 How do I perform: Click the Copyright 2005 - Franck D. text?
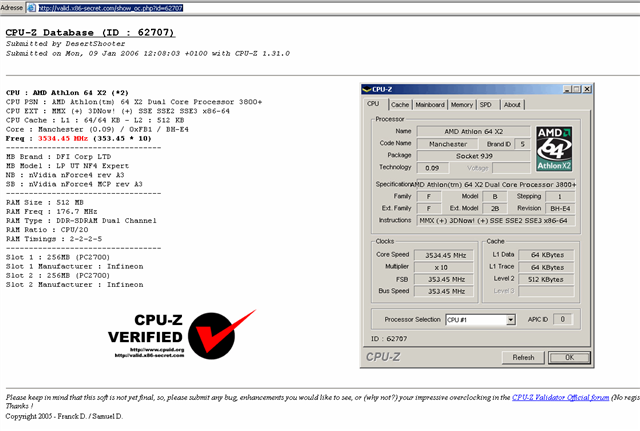coord(64,416)
